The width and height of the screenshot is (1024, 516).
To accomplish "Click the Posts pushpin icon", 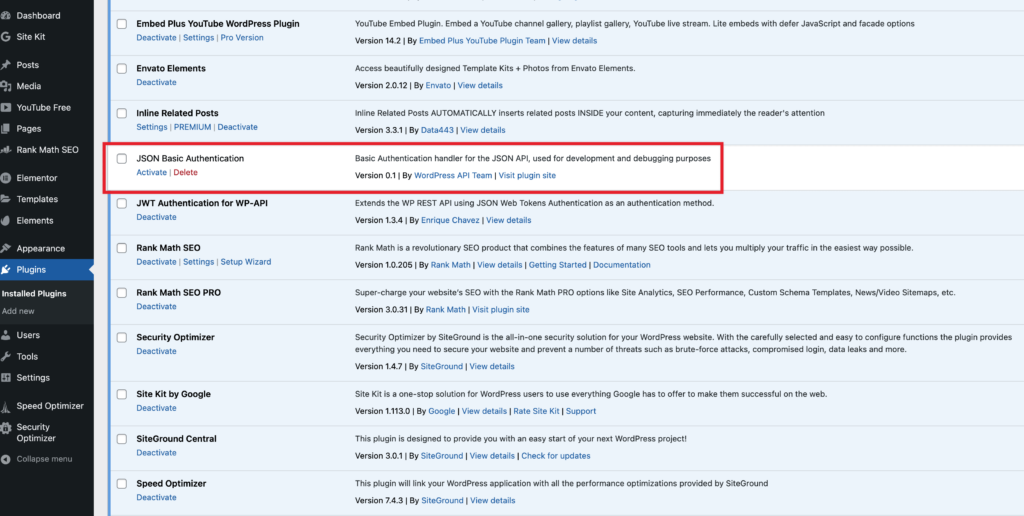I will click(x=6, y=65).
